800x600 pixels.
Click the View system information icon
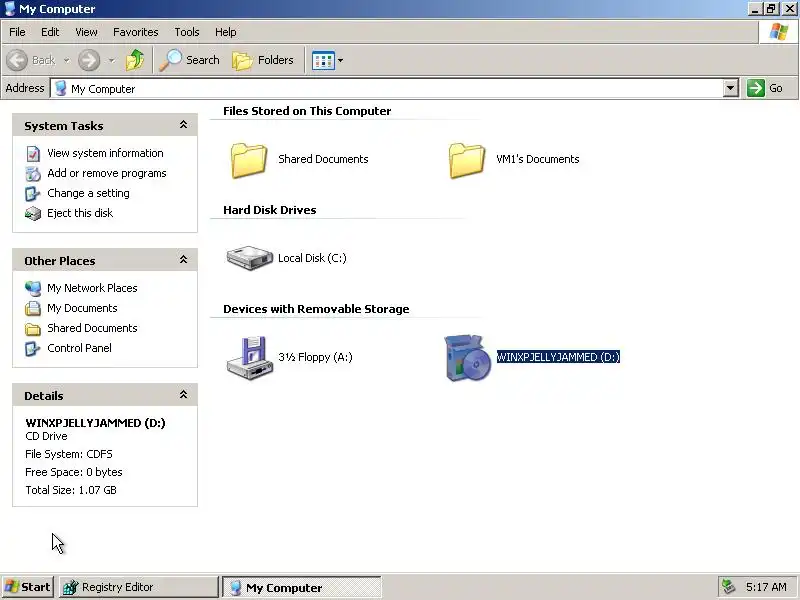click(x=33, y=154)
